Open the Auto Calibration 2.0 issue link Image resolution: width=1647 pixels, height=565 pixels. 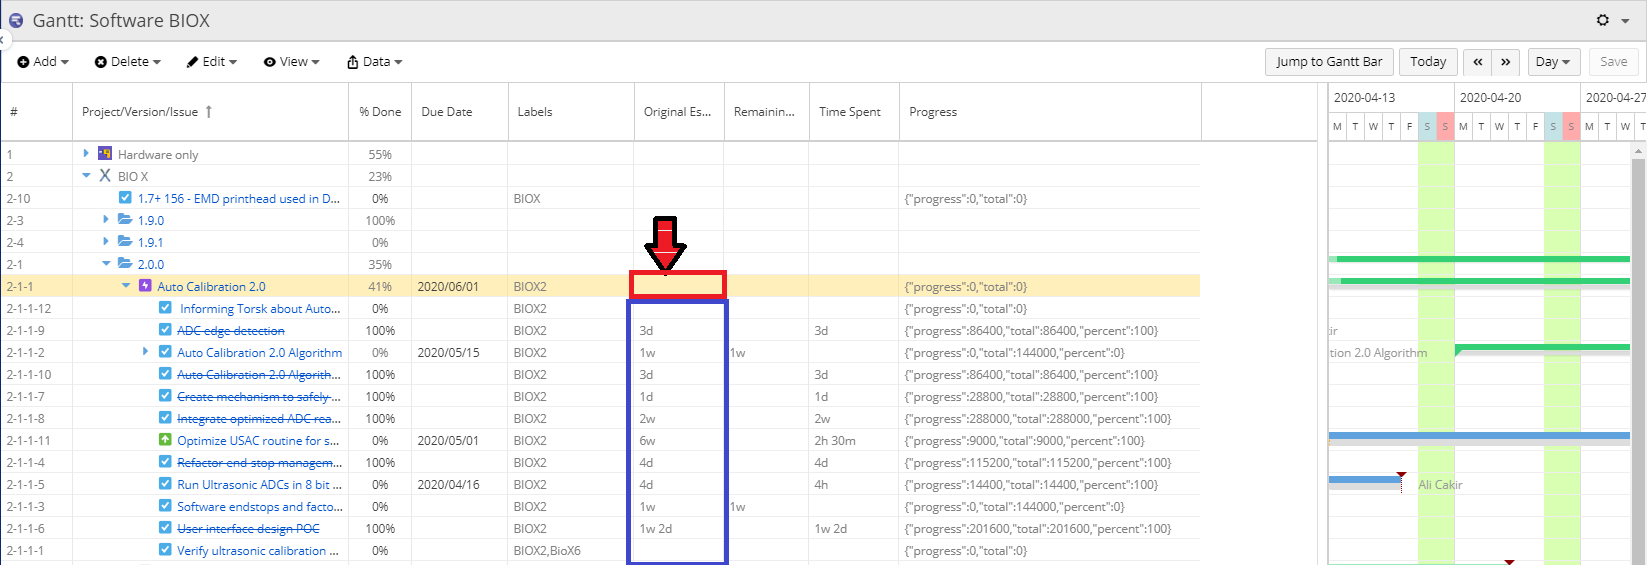tap(211, 286)
